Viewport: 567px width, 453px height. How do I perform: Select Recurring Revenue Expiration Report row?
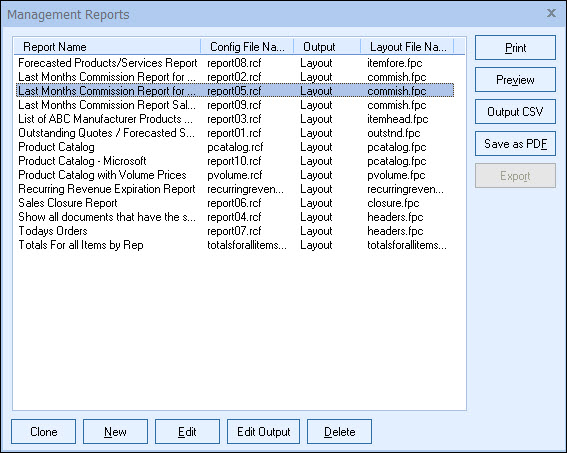click(235, 189)
